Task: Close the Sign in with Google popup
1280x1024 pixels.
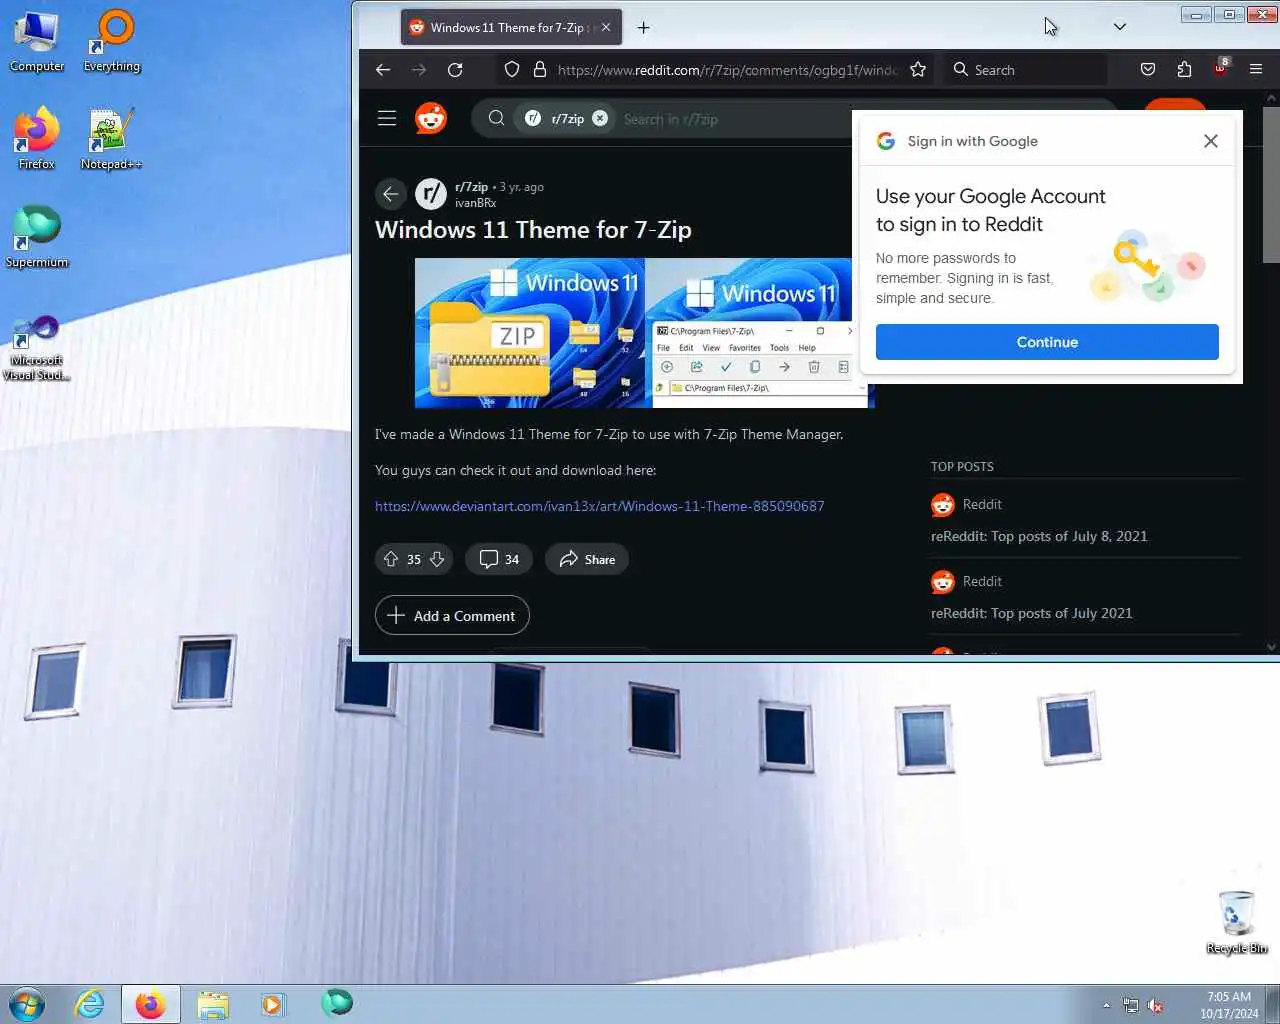Action: coord(1211,141)
